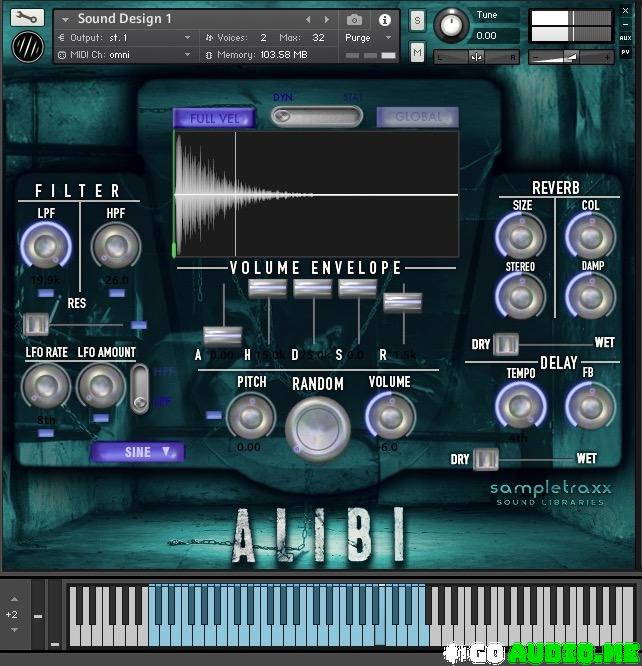Screen dimensions: 642x666
Task: Click the Sustain envelope fader
Action: point(358,288)
